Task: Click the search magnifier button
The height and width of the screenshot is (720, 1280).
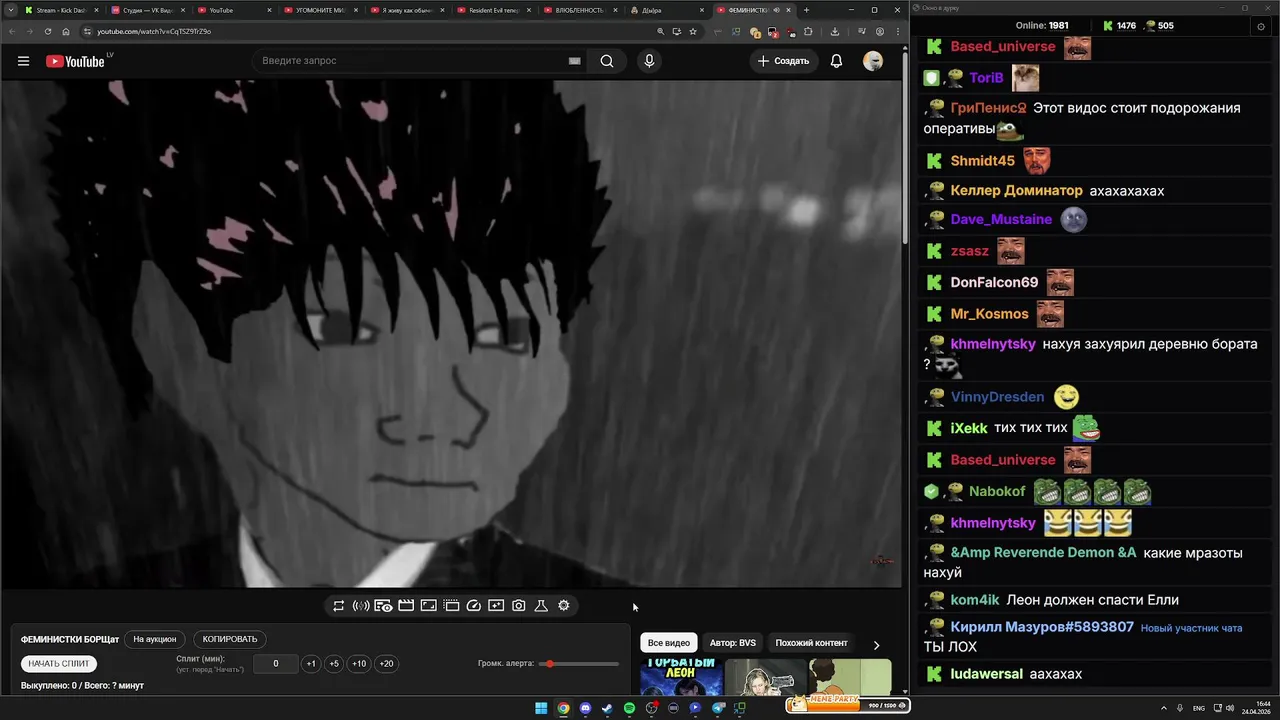Action: [x=607, y=61]
